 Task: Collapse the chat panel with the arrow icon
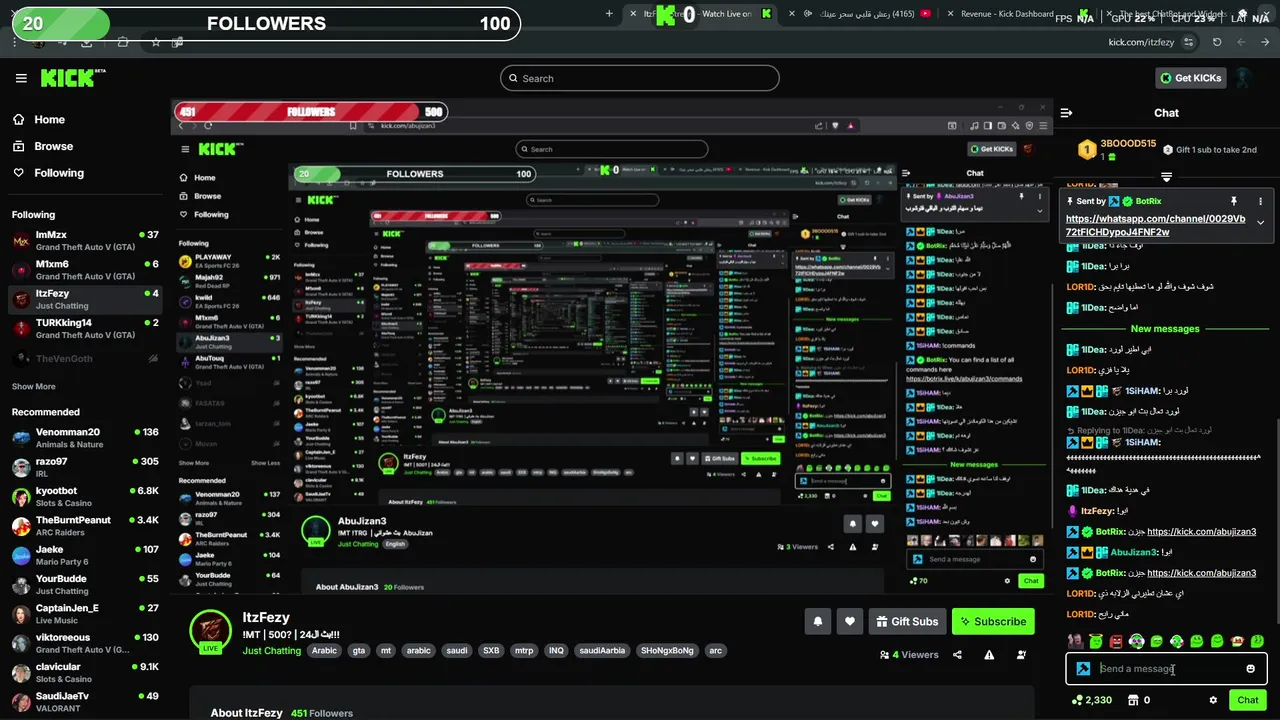tap(1066, 113)
